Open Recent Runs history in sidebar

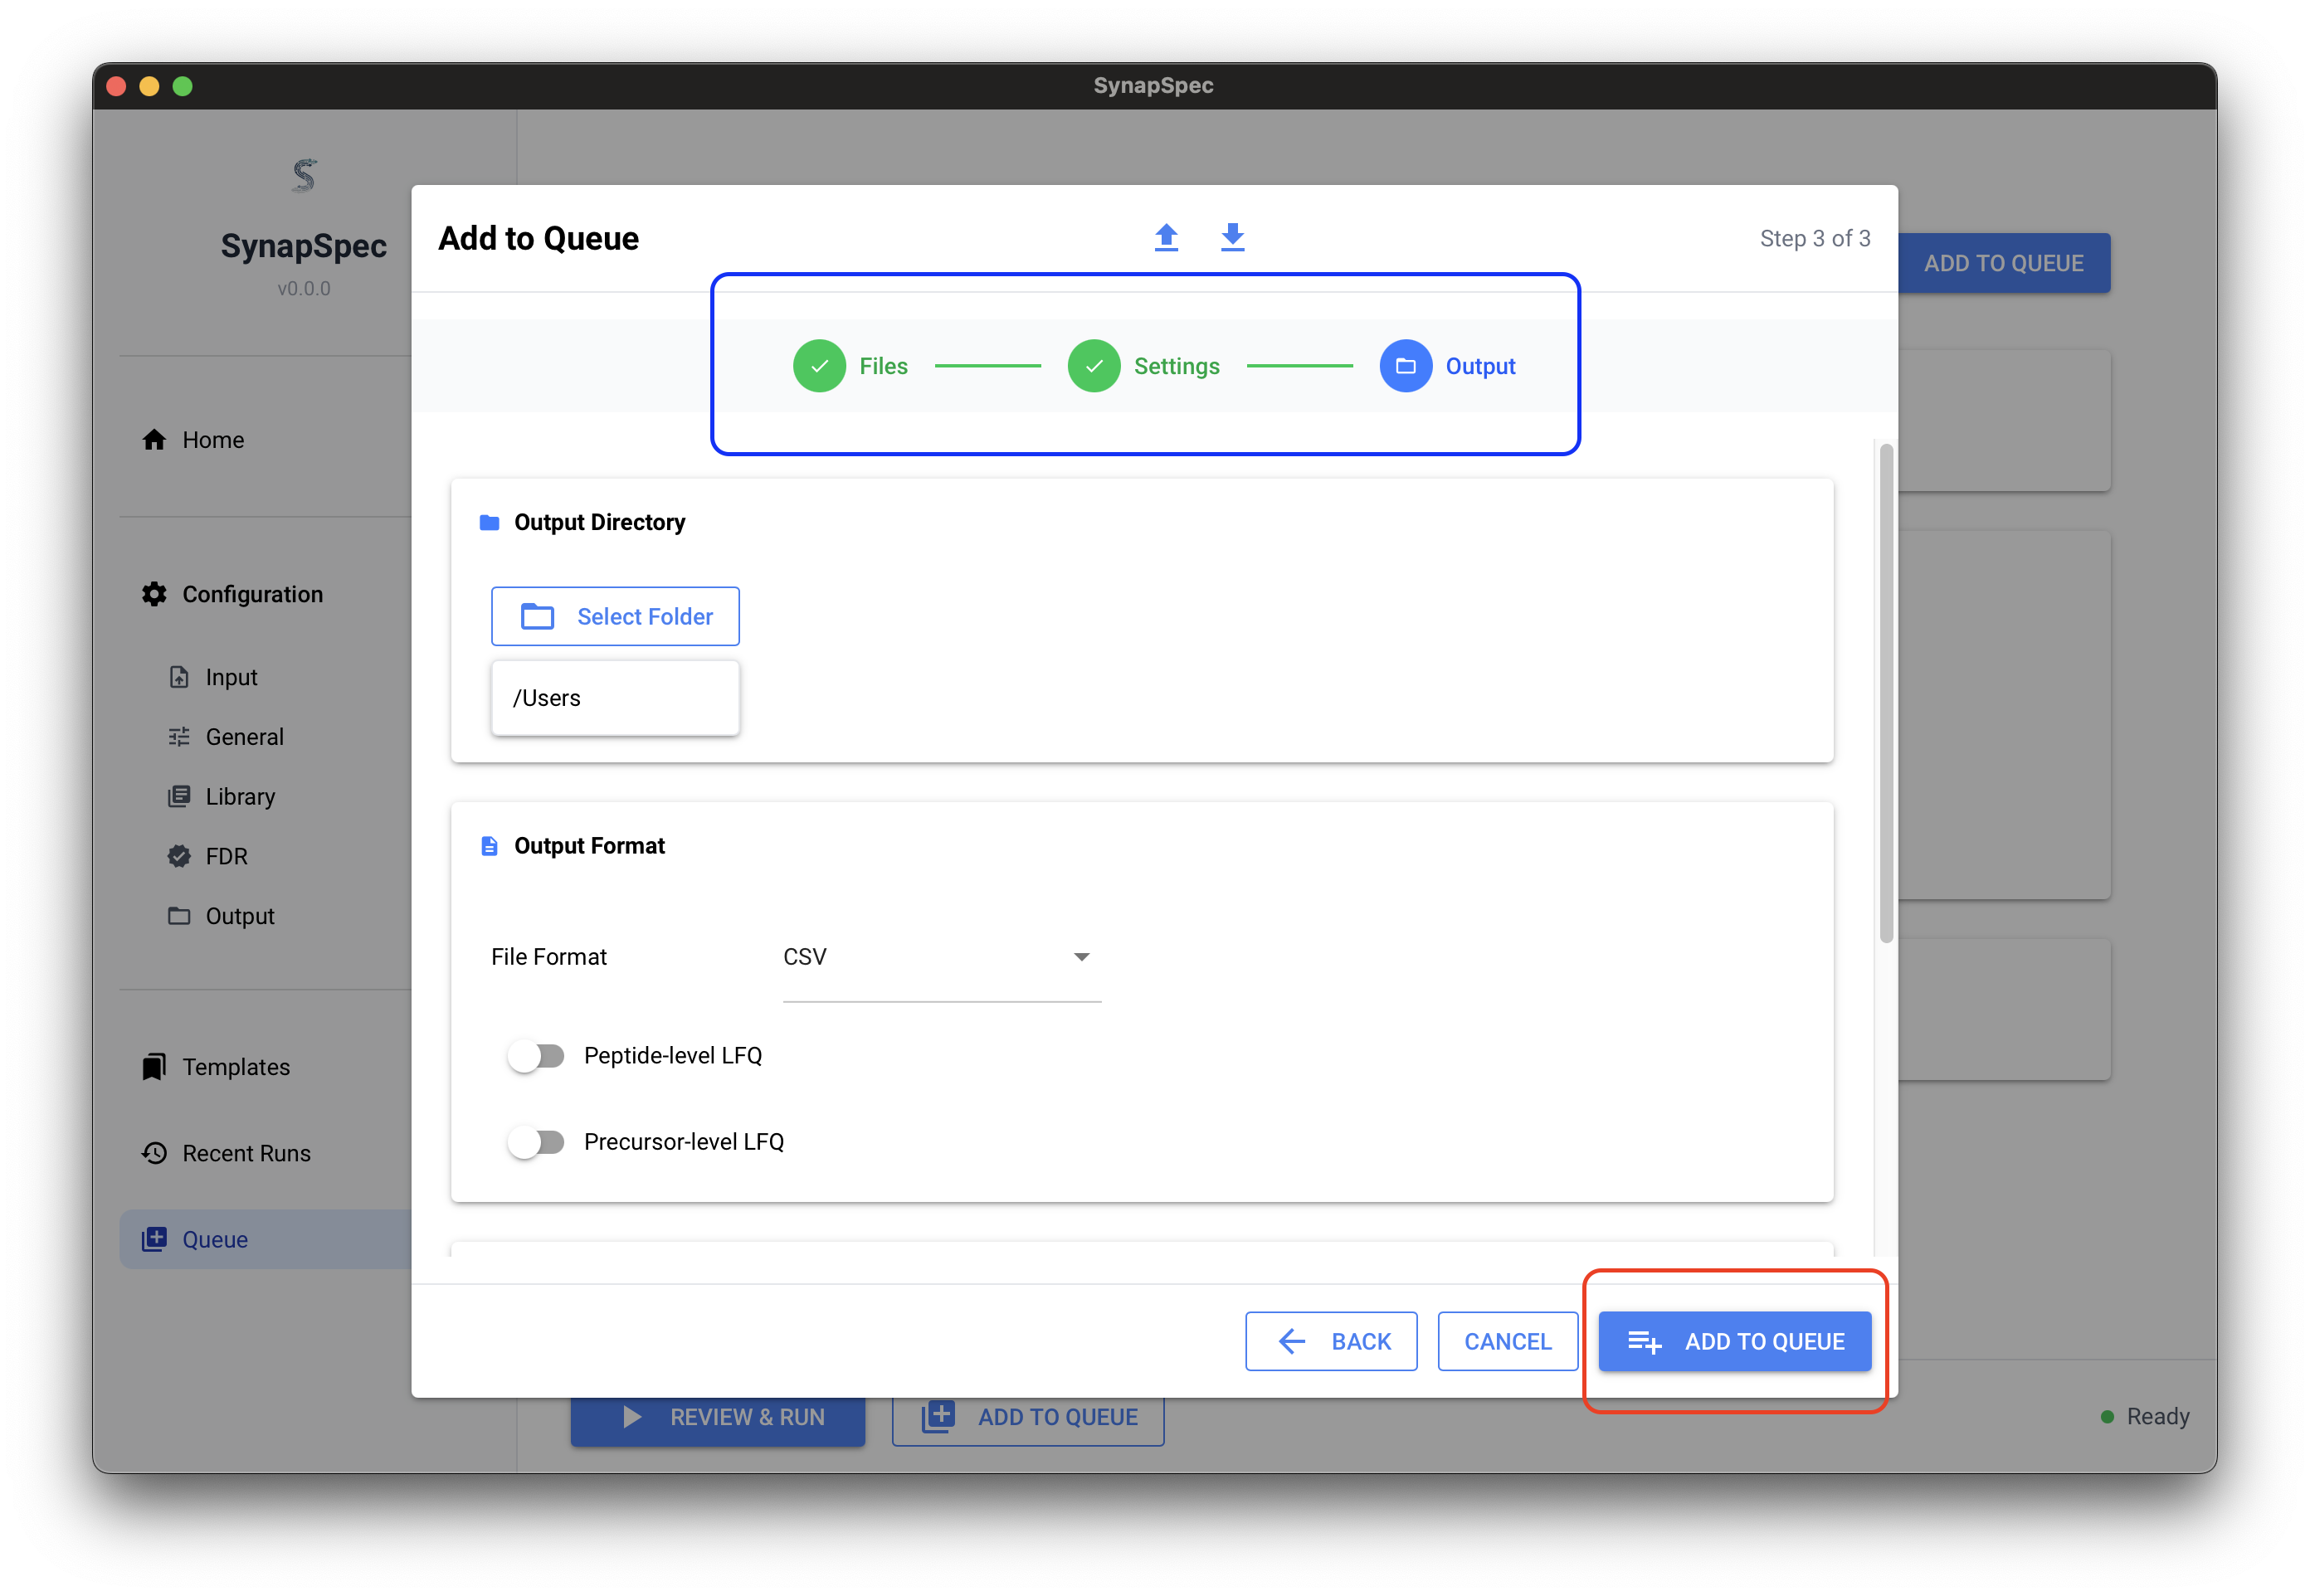245,1153
